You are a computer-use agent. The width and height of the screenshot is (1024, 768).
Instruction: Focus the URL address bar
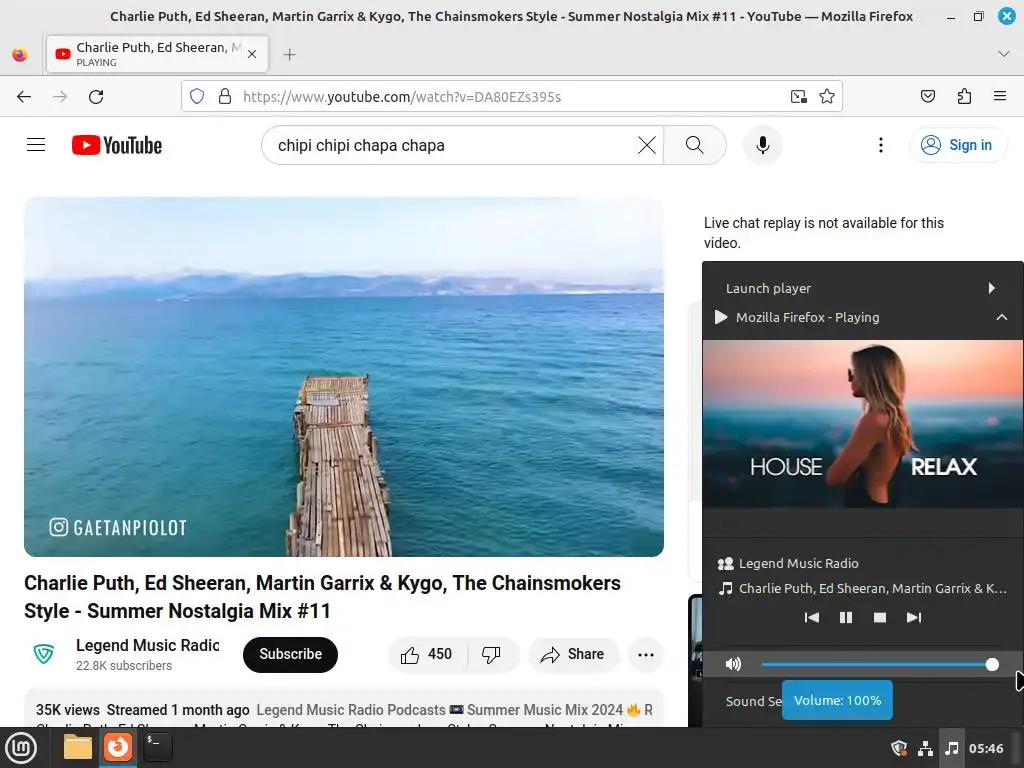(513, 97)
